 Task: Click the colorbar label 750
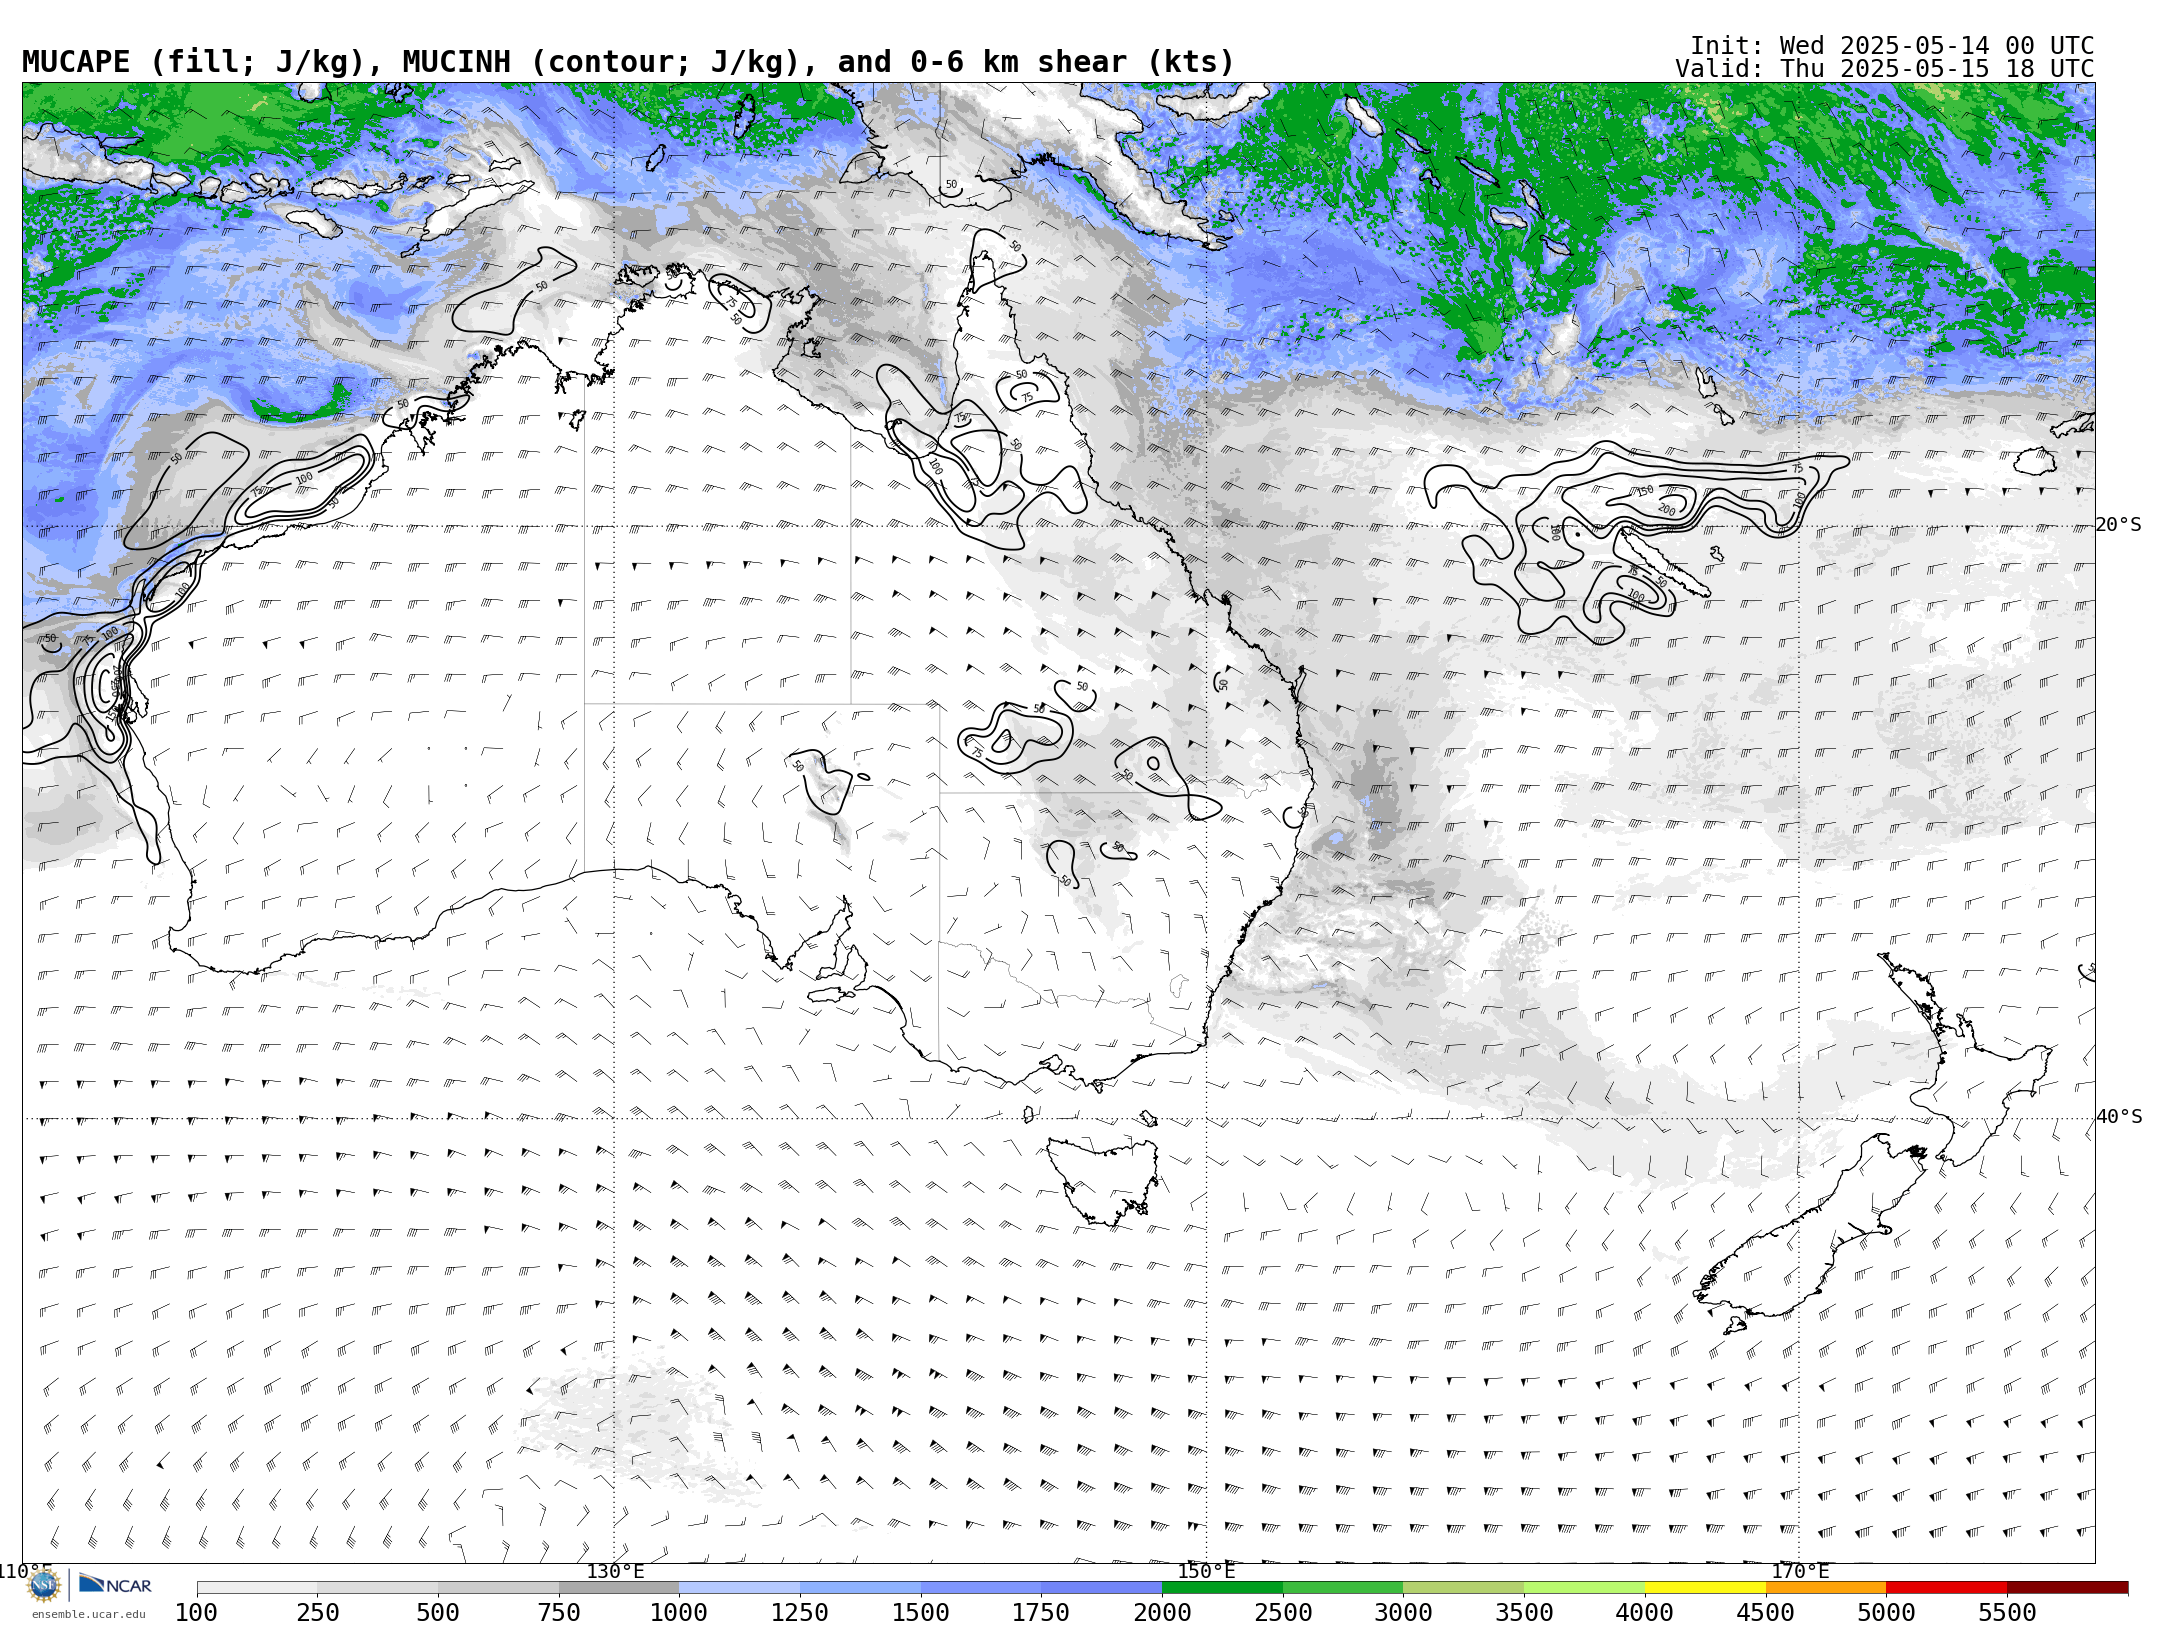tap(559, 1612)
